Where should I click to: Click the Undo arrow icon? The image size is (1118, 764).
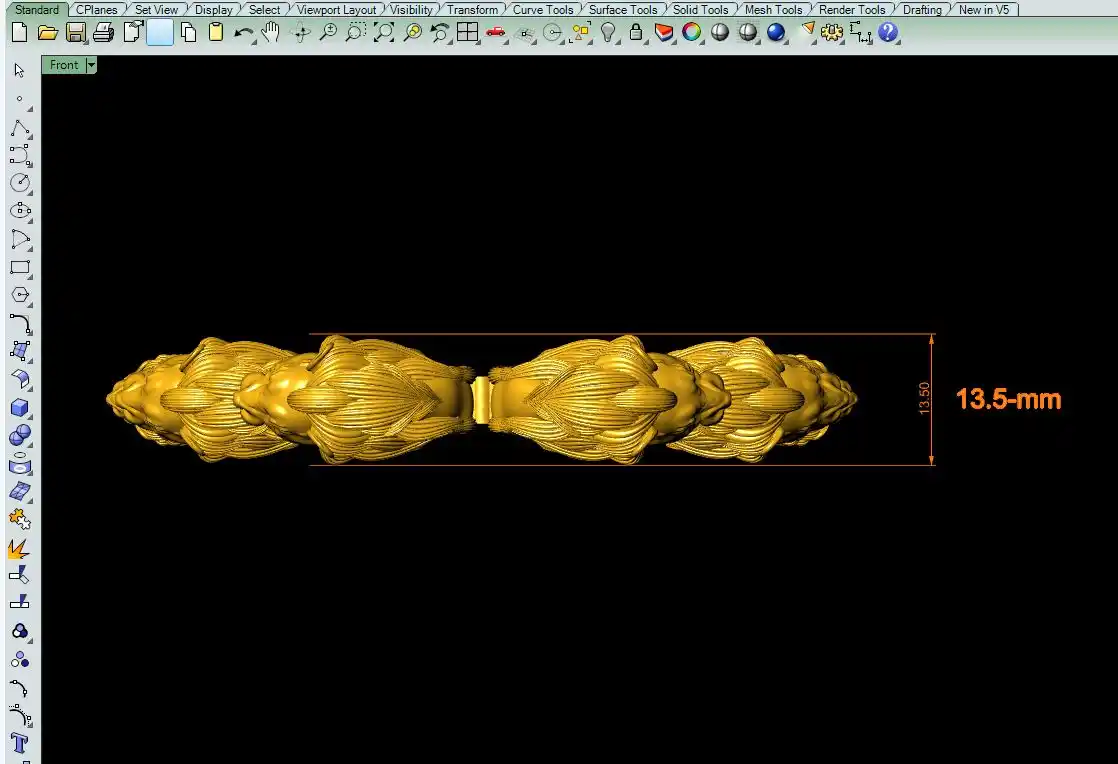[243, 33]
